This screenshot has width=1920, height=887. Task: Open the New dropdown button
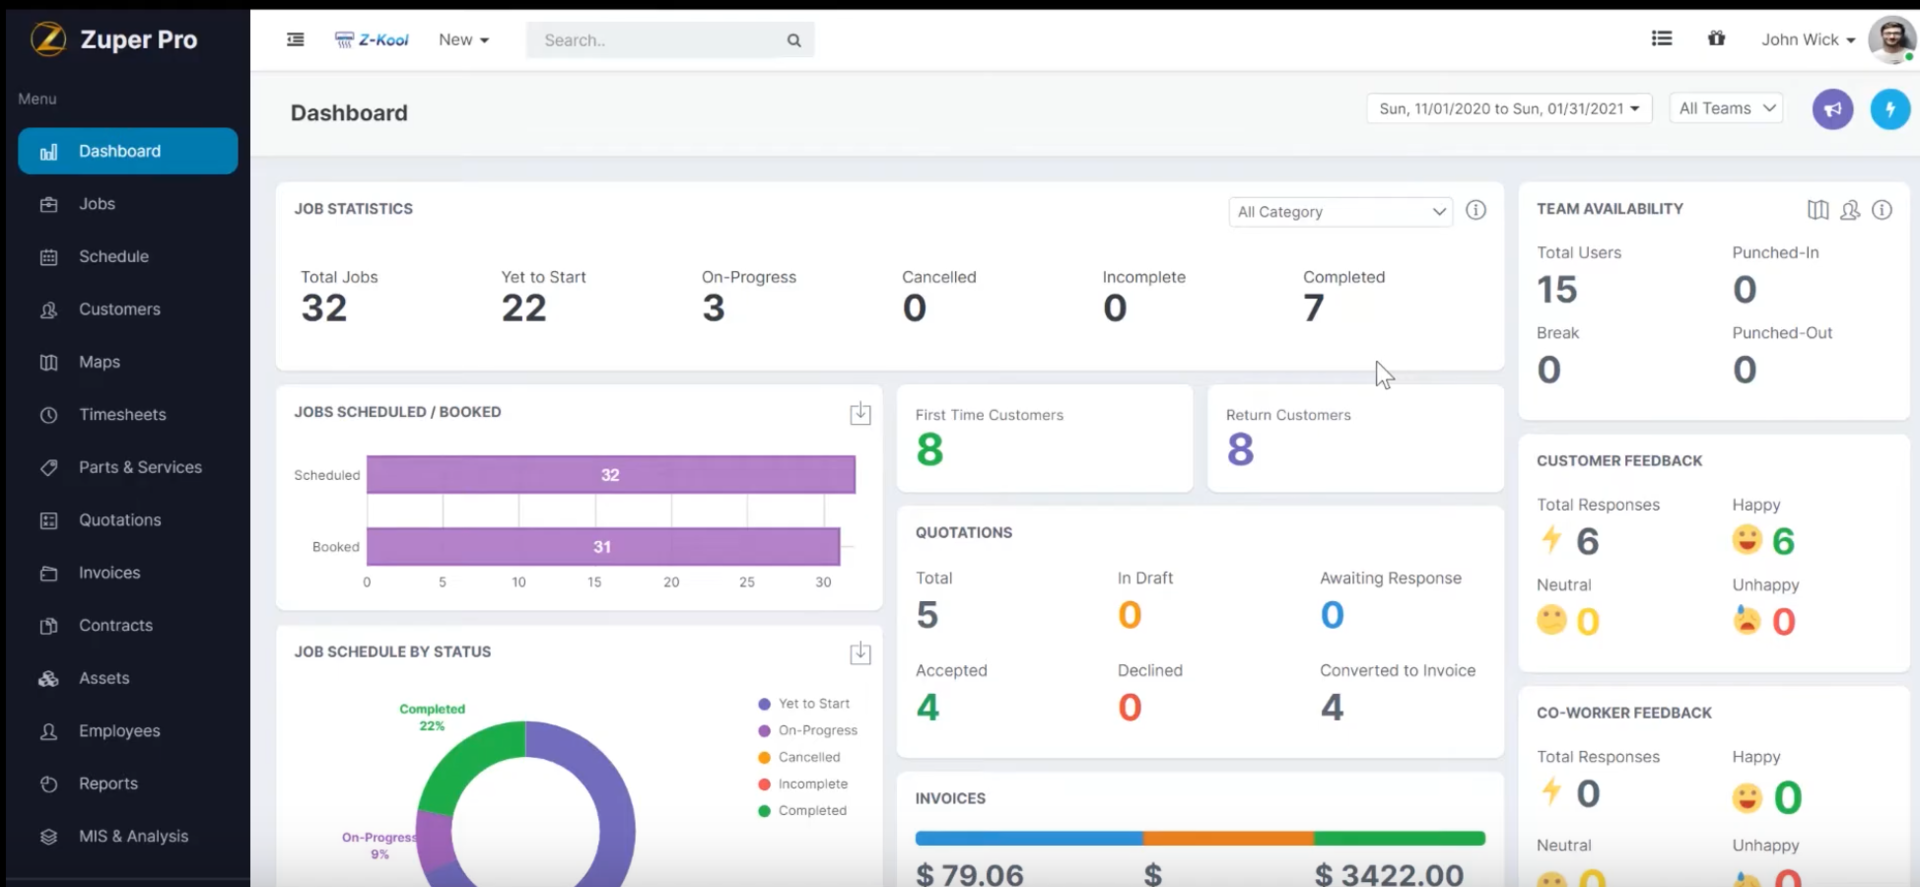point(463,40)
